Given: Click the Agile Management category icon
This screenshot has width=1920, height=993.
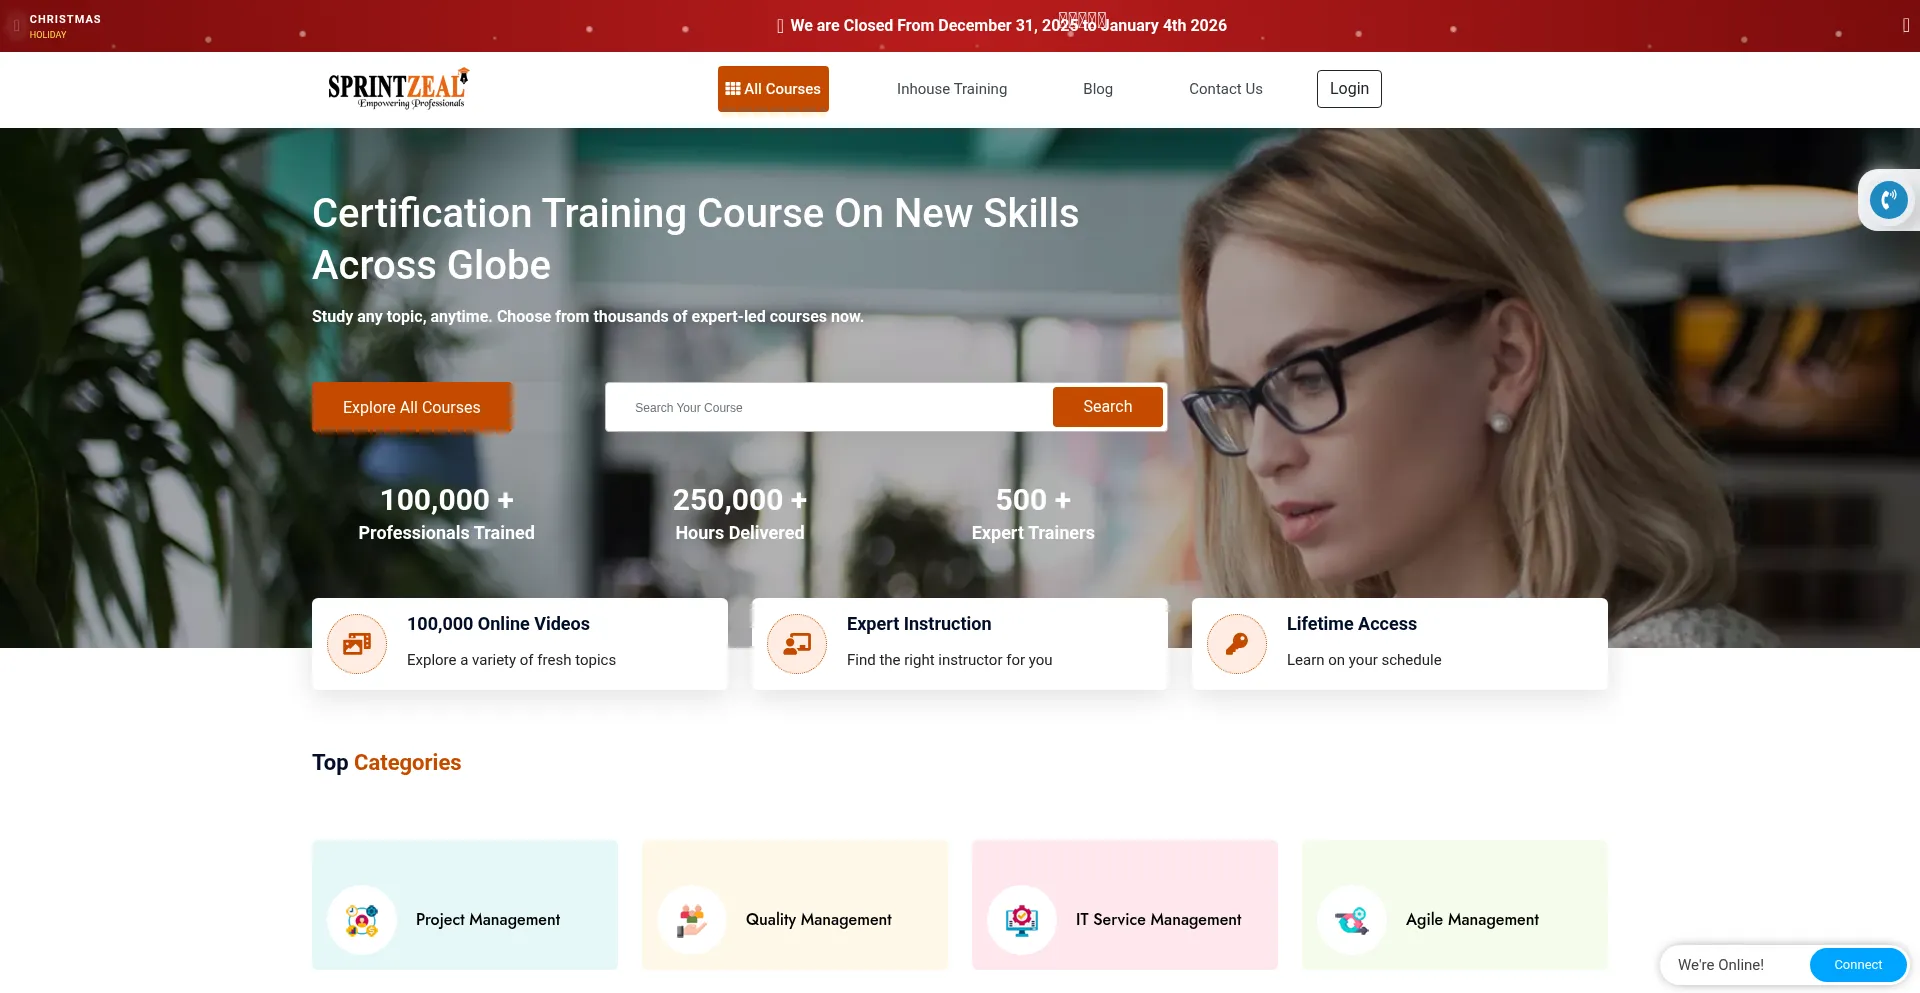Looking at the screenshot, I should click(x=1352, y=920).
